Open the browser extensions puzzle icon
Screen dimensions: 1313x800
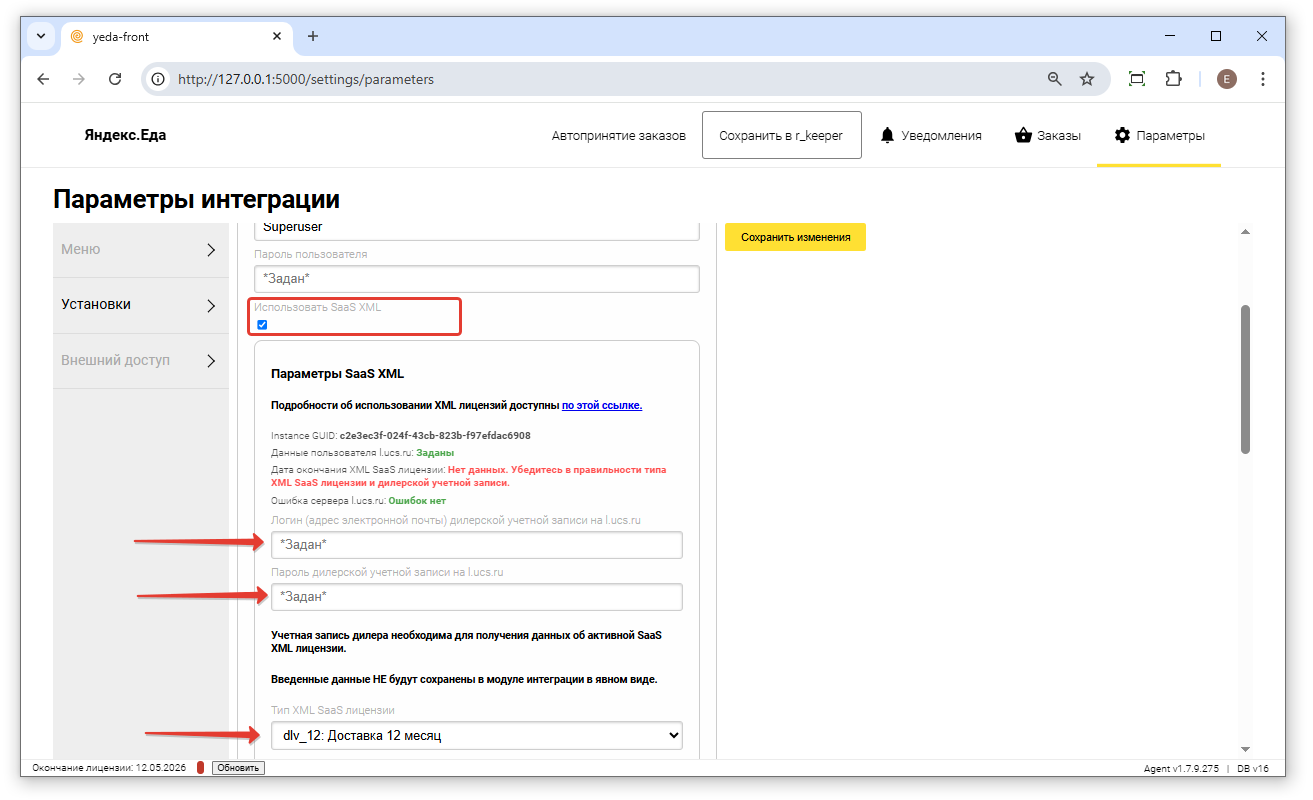click(x=1173, y=79)
